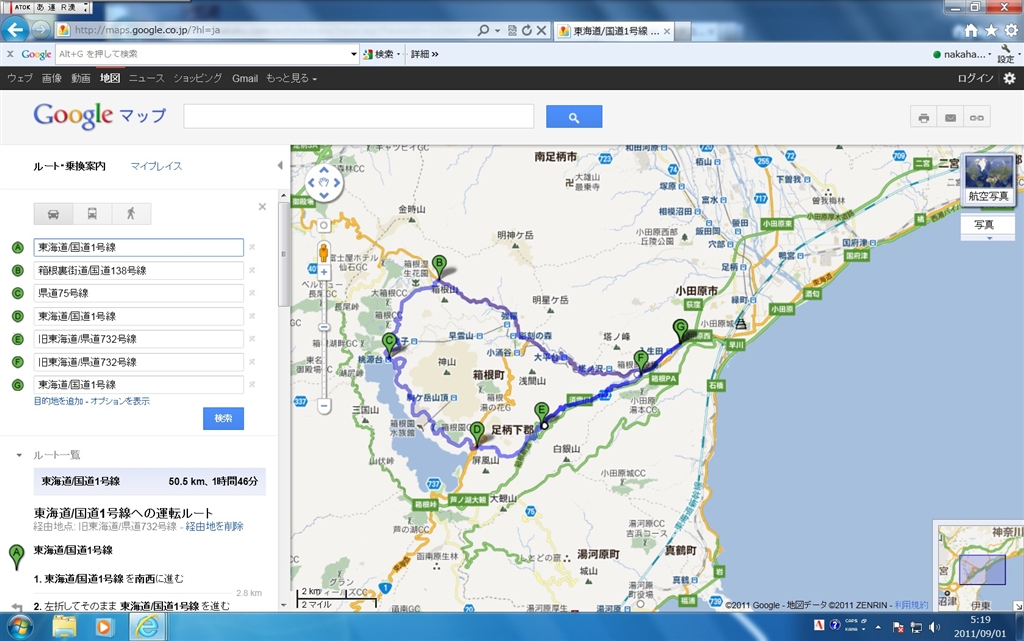Image resolution: width=1024 pixels, height=641 pixels.
Task: Zoom out with the map minus button
Action: coord(324,406)
